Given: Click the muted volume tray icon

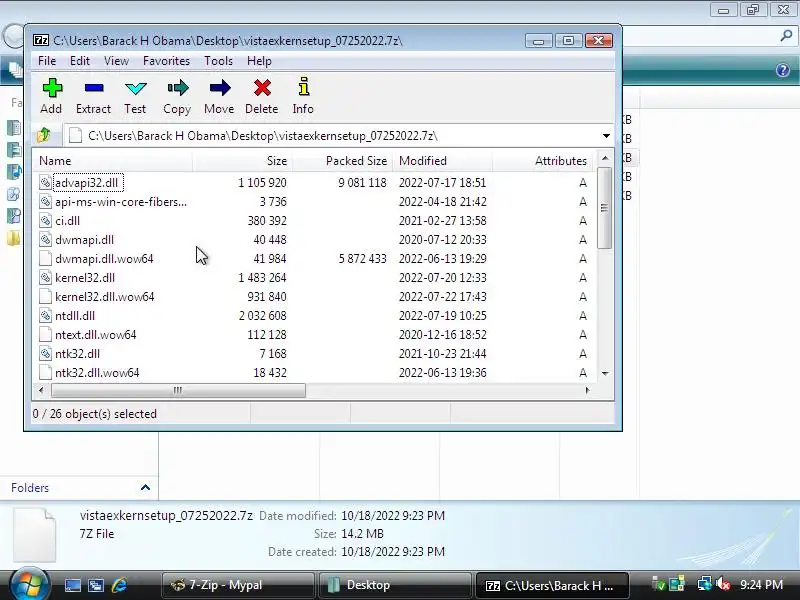Looking at the screenshot, I should [722, 584].
